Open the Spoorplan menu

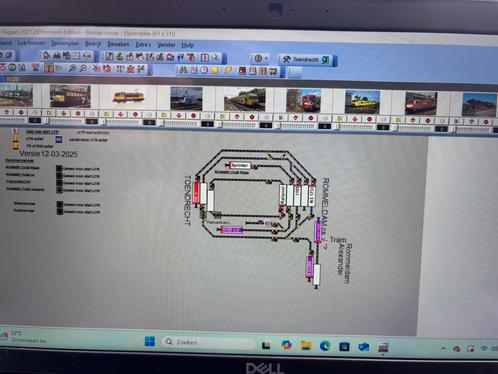coord(65,43)
